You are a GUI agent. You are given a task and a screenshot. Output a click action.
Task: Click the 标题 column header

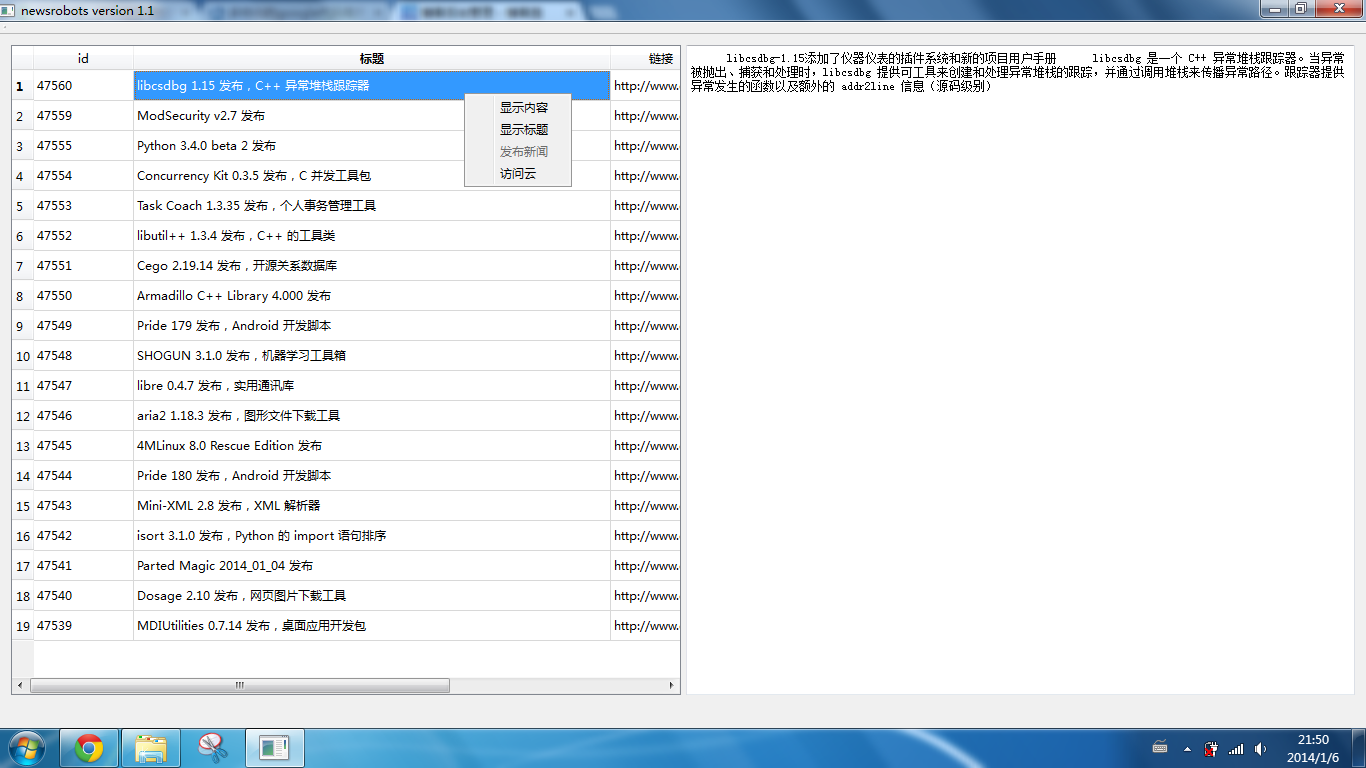tap(372, 59)
